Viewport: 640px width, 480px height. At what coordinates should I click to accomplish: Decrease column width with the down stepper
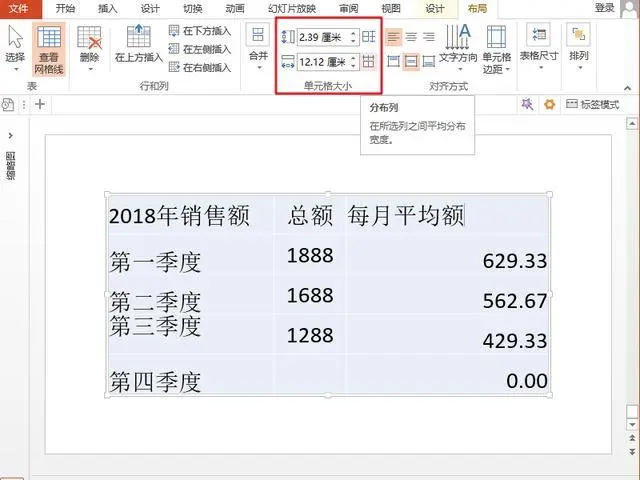click(x=353, y=66)
